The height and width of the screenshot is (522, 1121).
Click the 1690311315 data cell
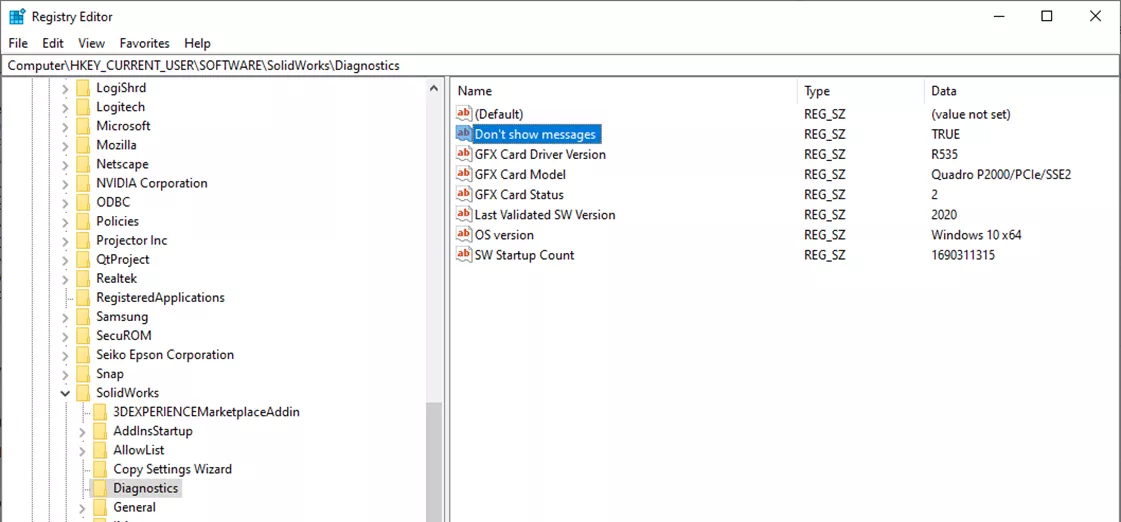point(963,255)
